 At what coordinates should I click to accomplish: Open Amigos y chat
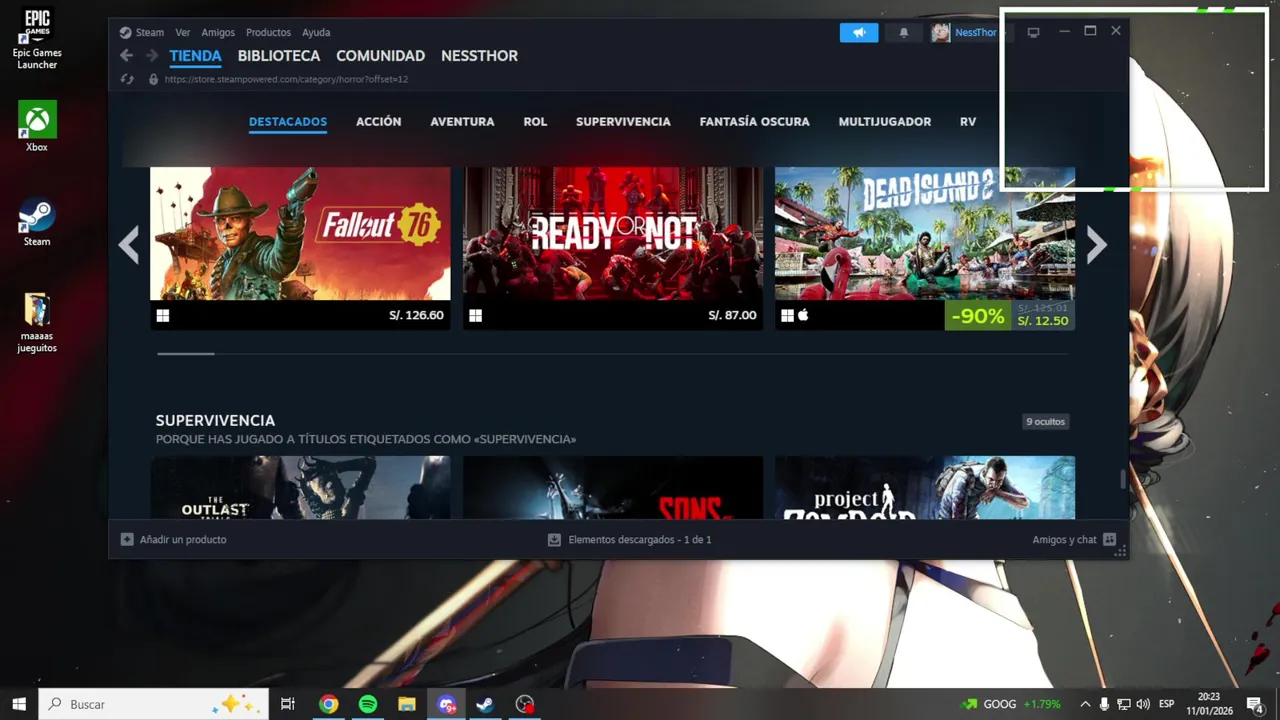(1064, 539)
